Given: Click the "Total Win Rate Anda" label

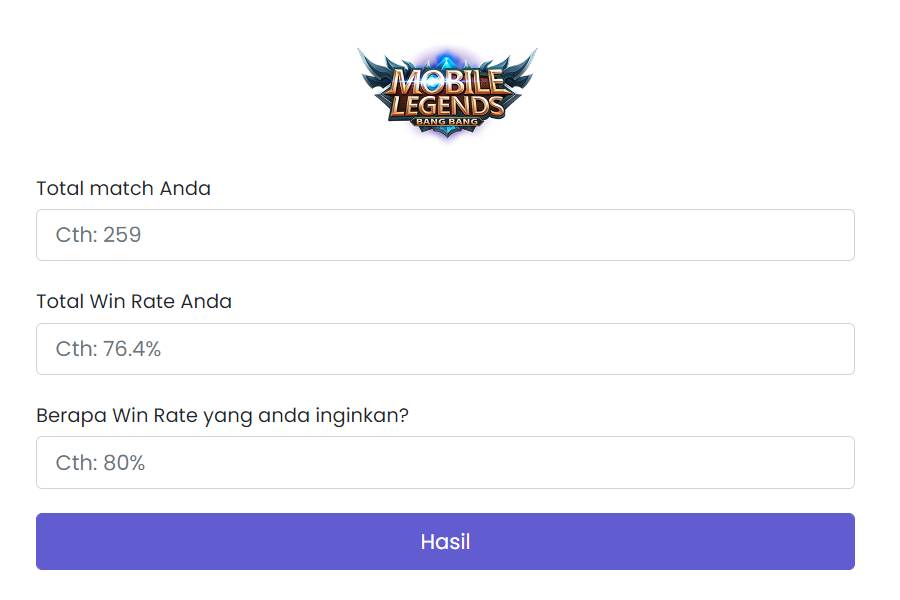Looking at the screenshot, I should pos(134,301).
